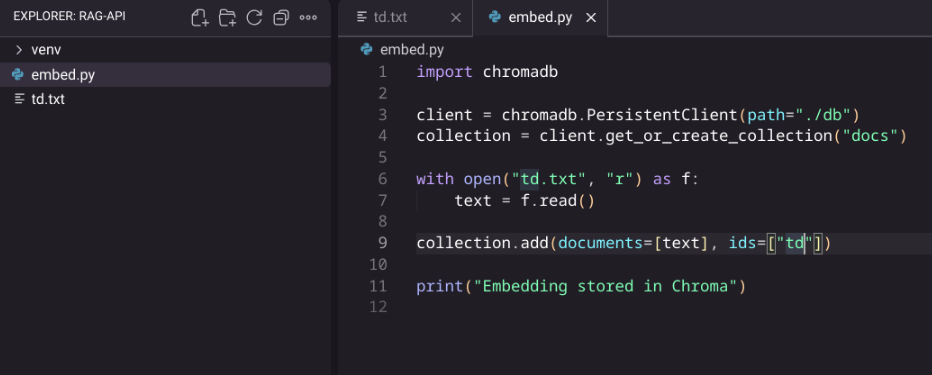Collapse all folders in Explorer
932x375 pixels.
tap(281, 18)
